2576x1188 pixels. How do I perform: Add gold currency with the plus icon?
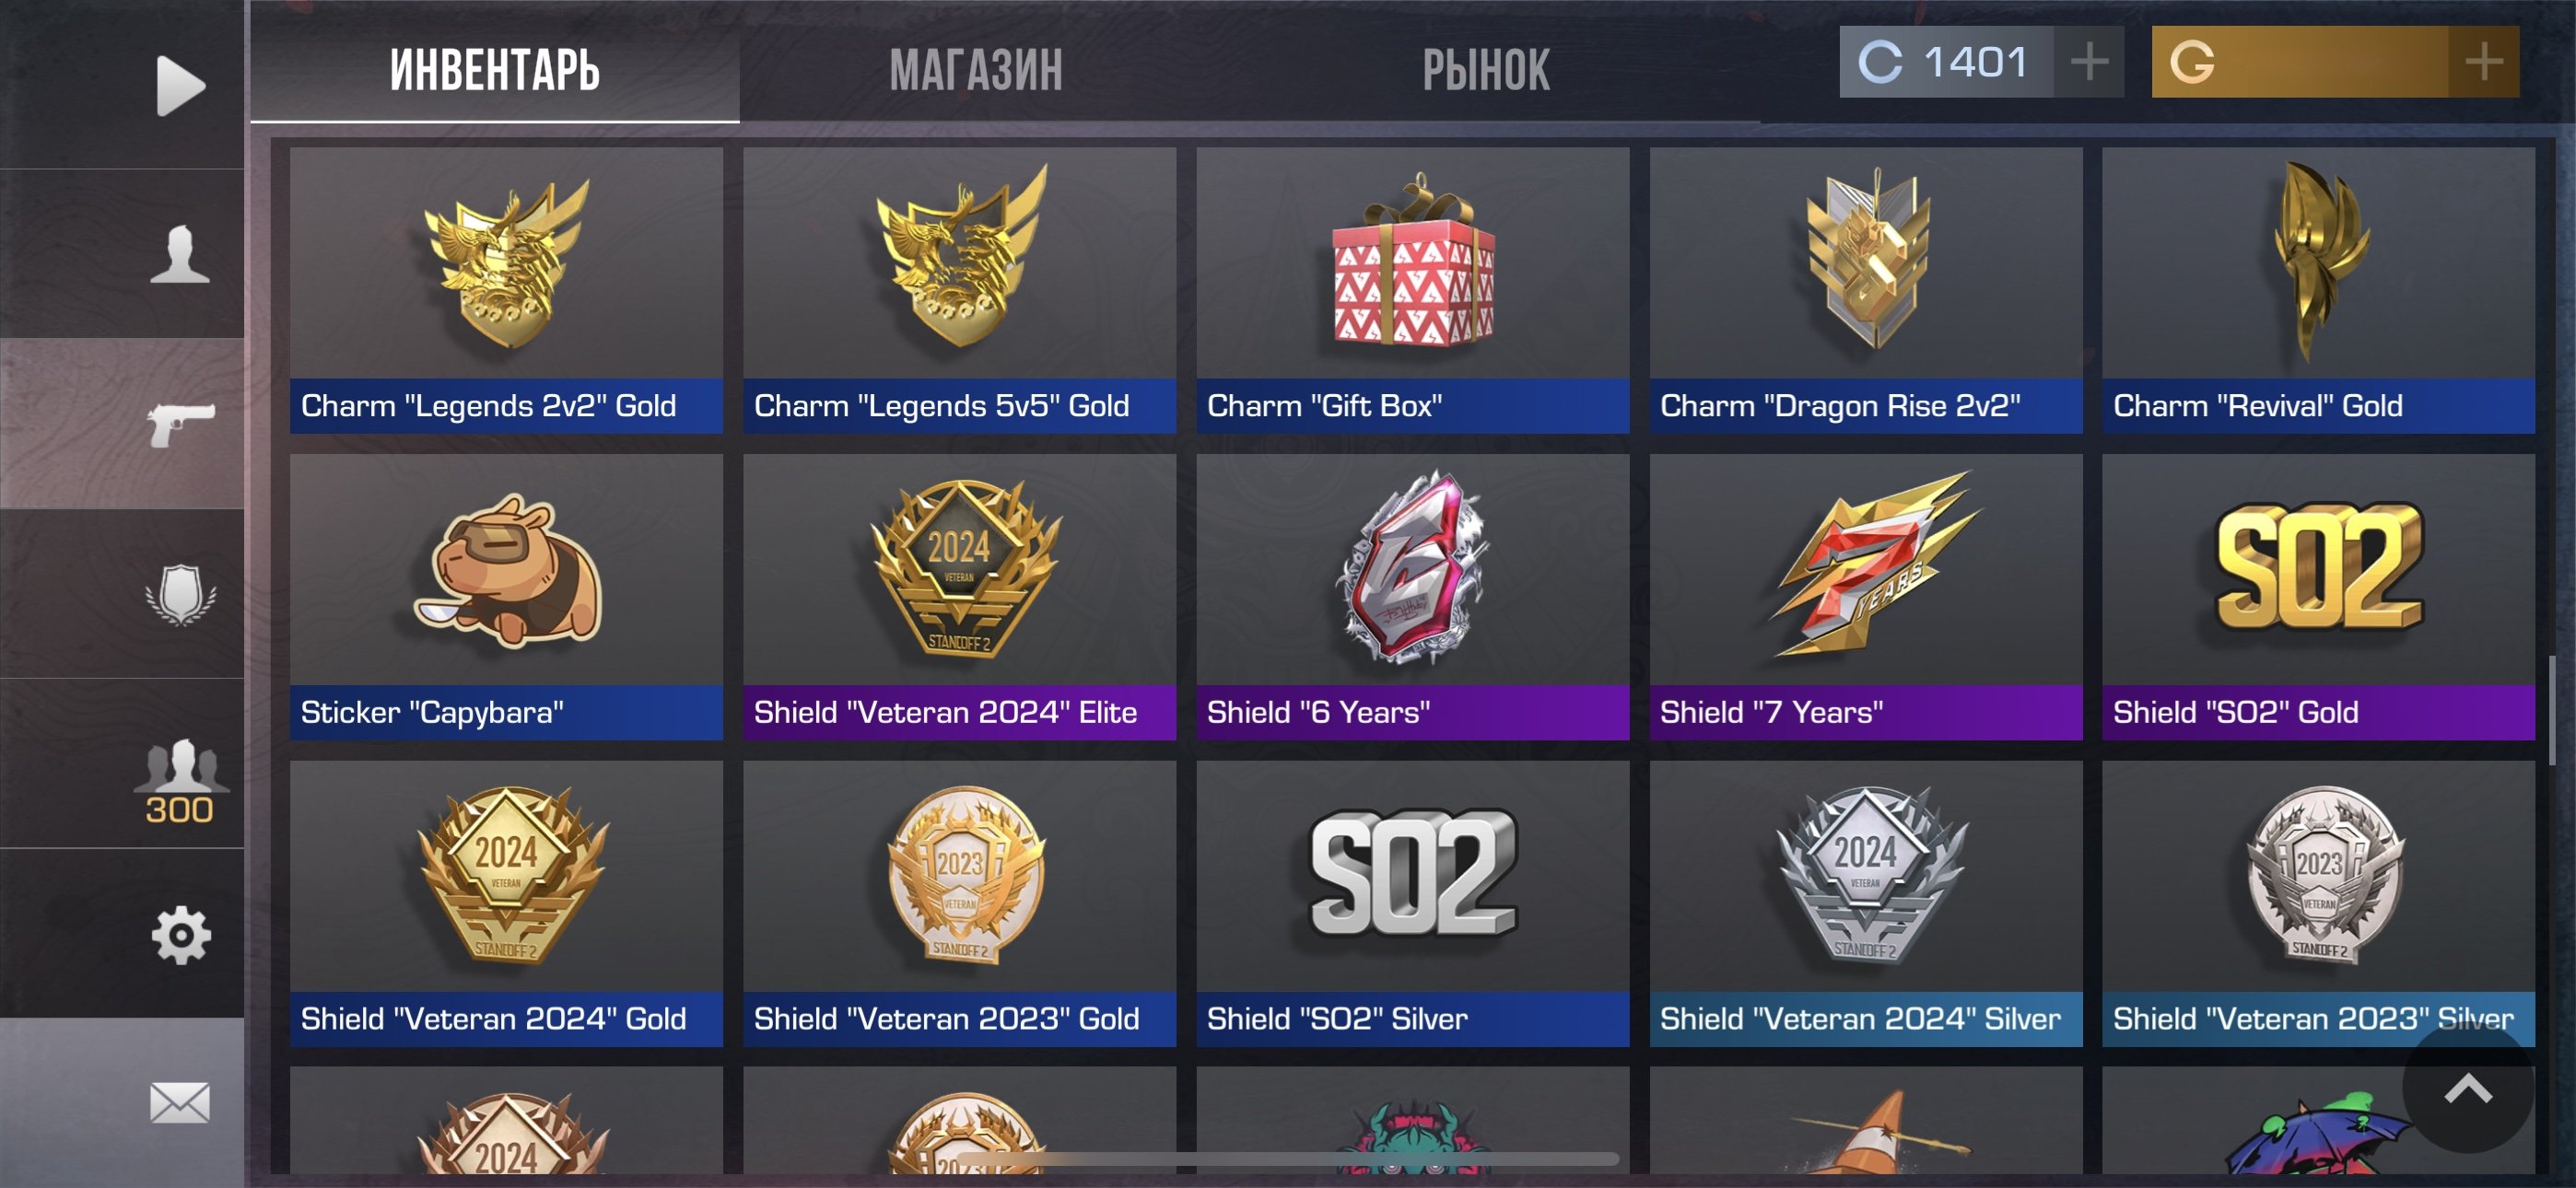[x=2483, y=62]
